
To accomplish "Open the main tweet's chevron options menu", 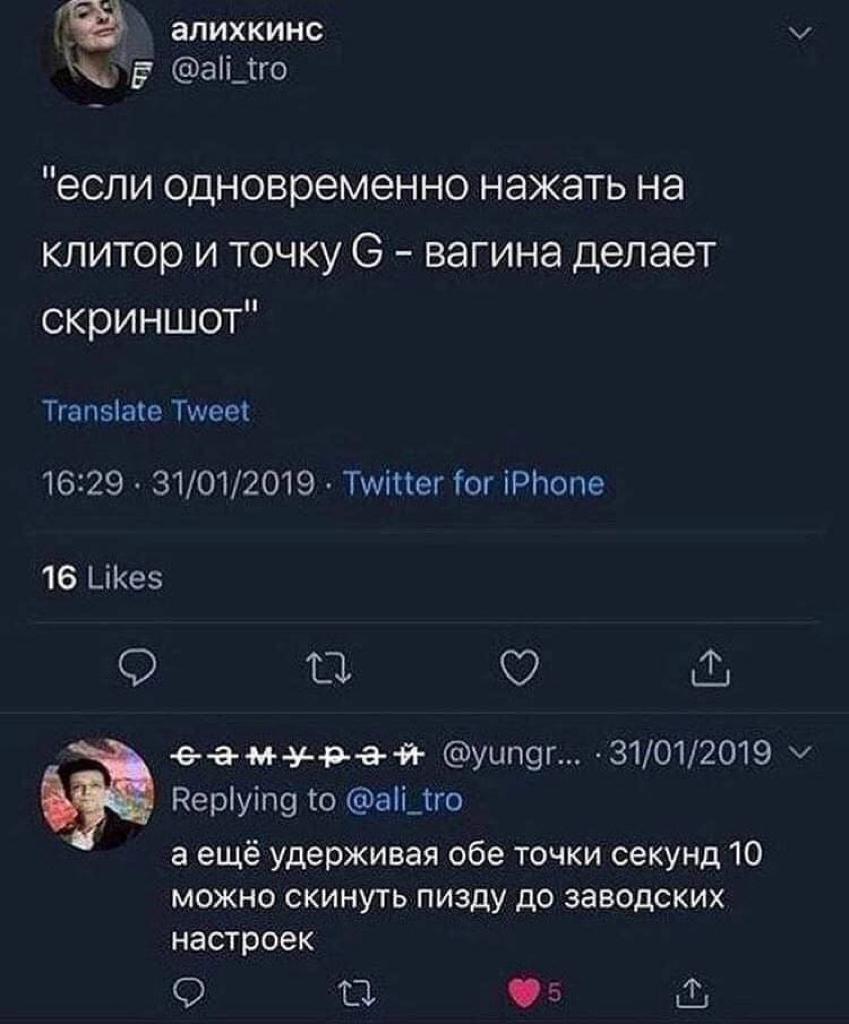I will 798,37.
